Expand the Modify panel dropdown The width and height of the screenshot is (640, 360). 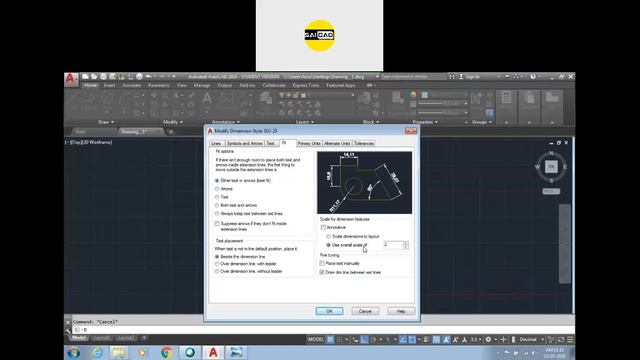point(173,122)
